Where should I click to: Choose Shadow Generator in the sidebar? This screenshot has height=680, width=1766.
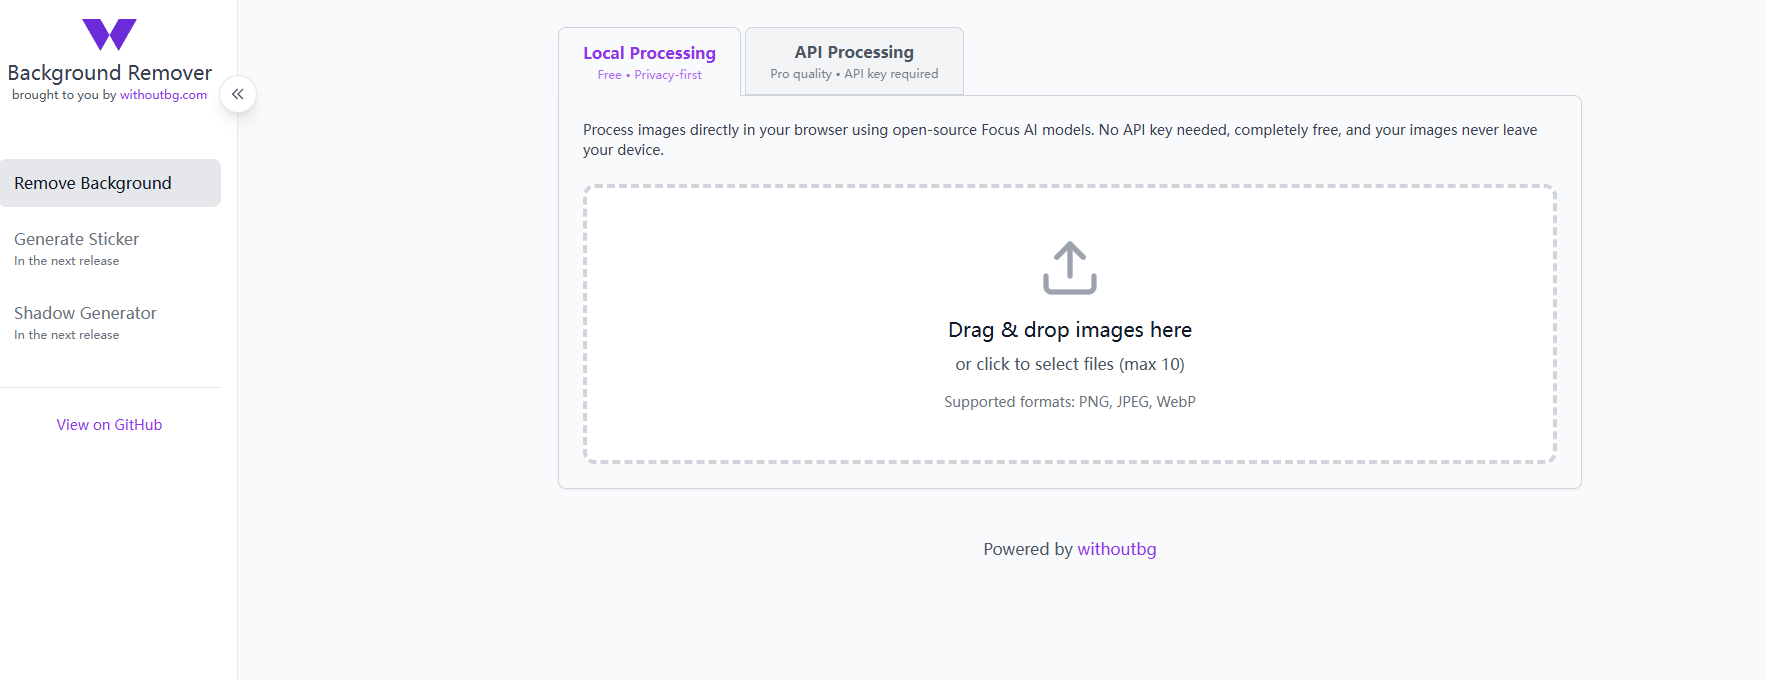85,313
